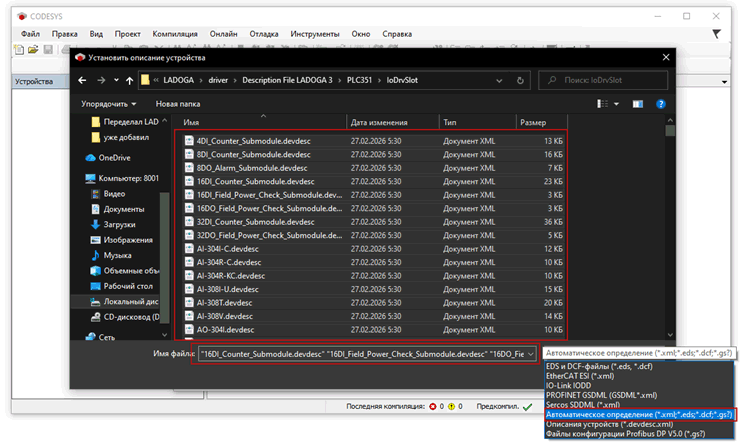The width and height of the screenshot is (747, 446).
Task: Click the filter funnel icon in CODESYS
Action: tap(716, 34)
